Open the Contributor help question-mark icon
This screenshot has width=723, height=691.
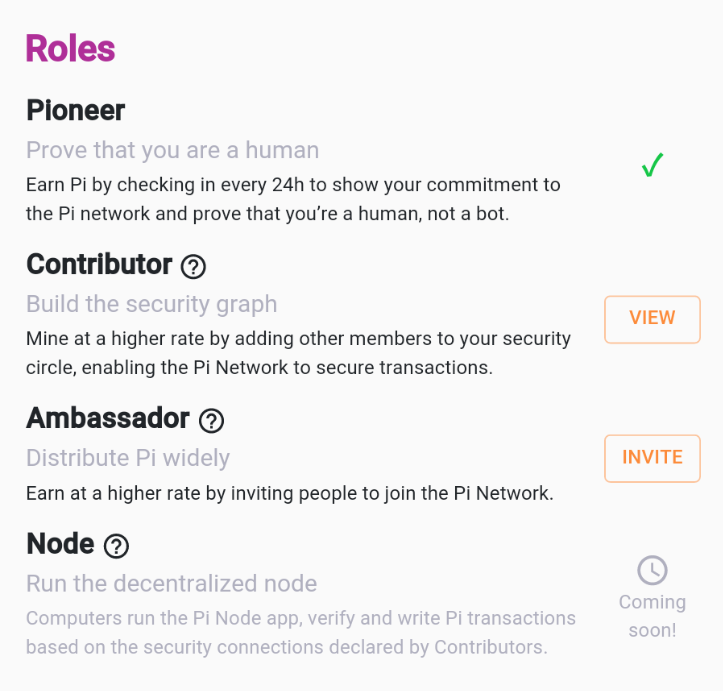(x=193, y=267)
